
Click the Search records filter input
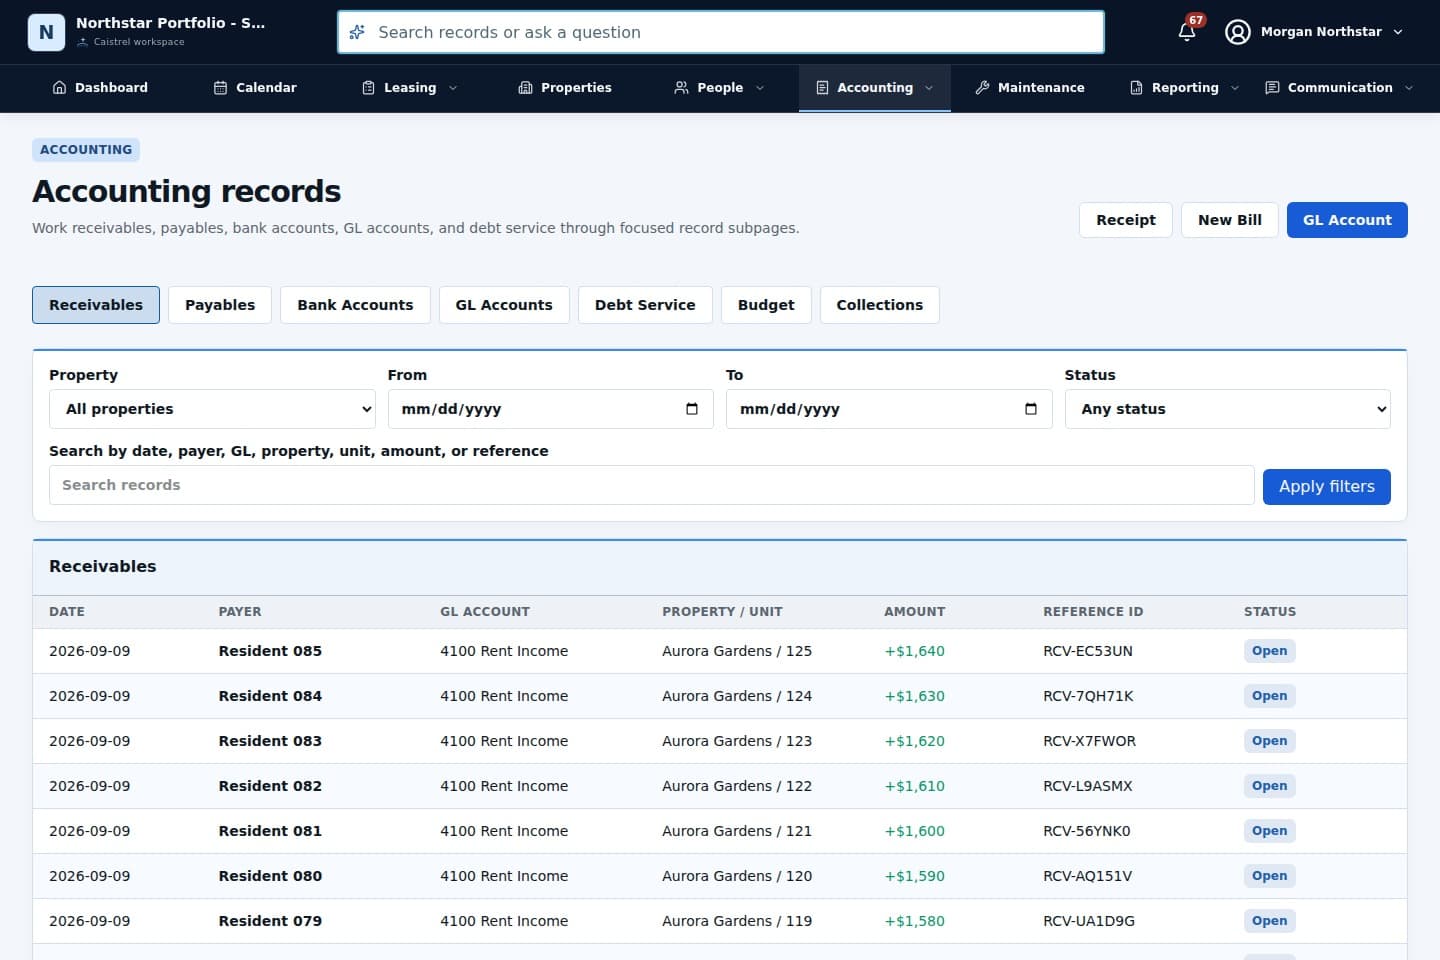pyautogui.click(x=652, y=485)
